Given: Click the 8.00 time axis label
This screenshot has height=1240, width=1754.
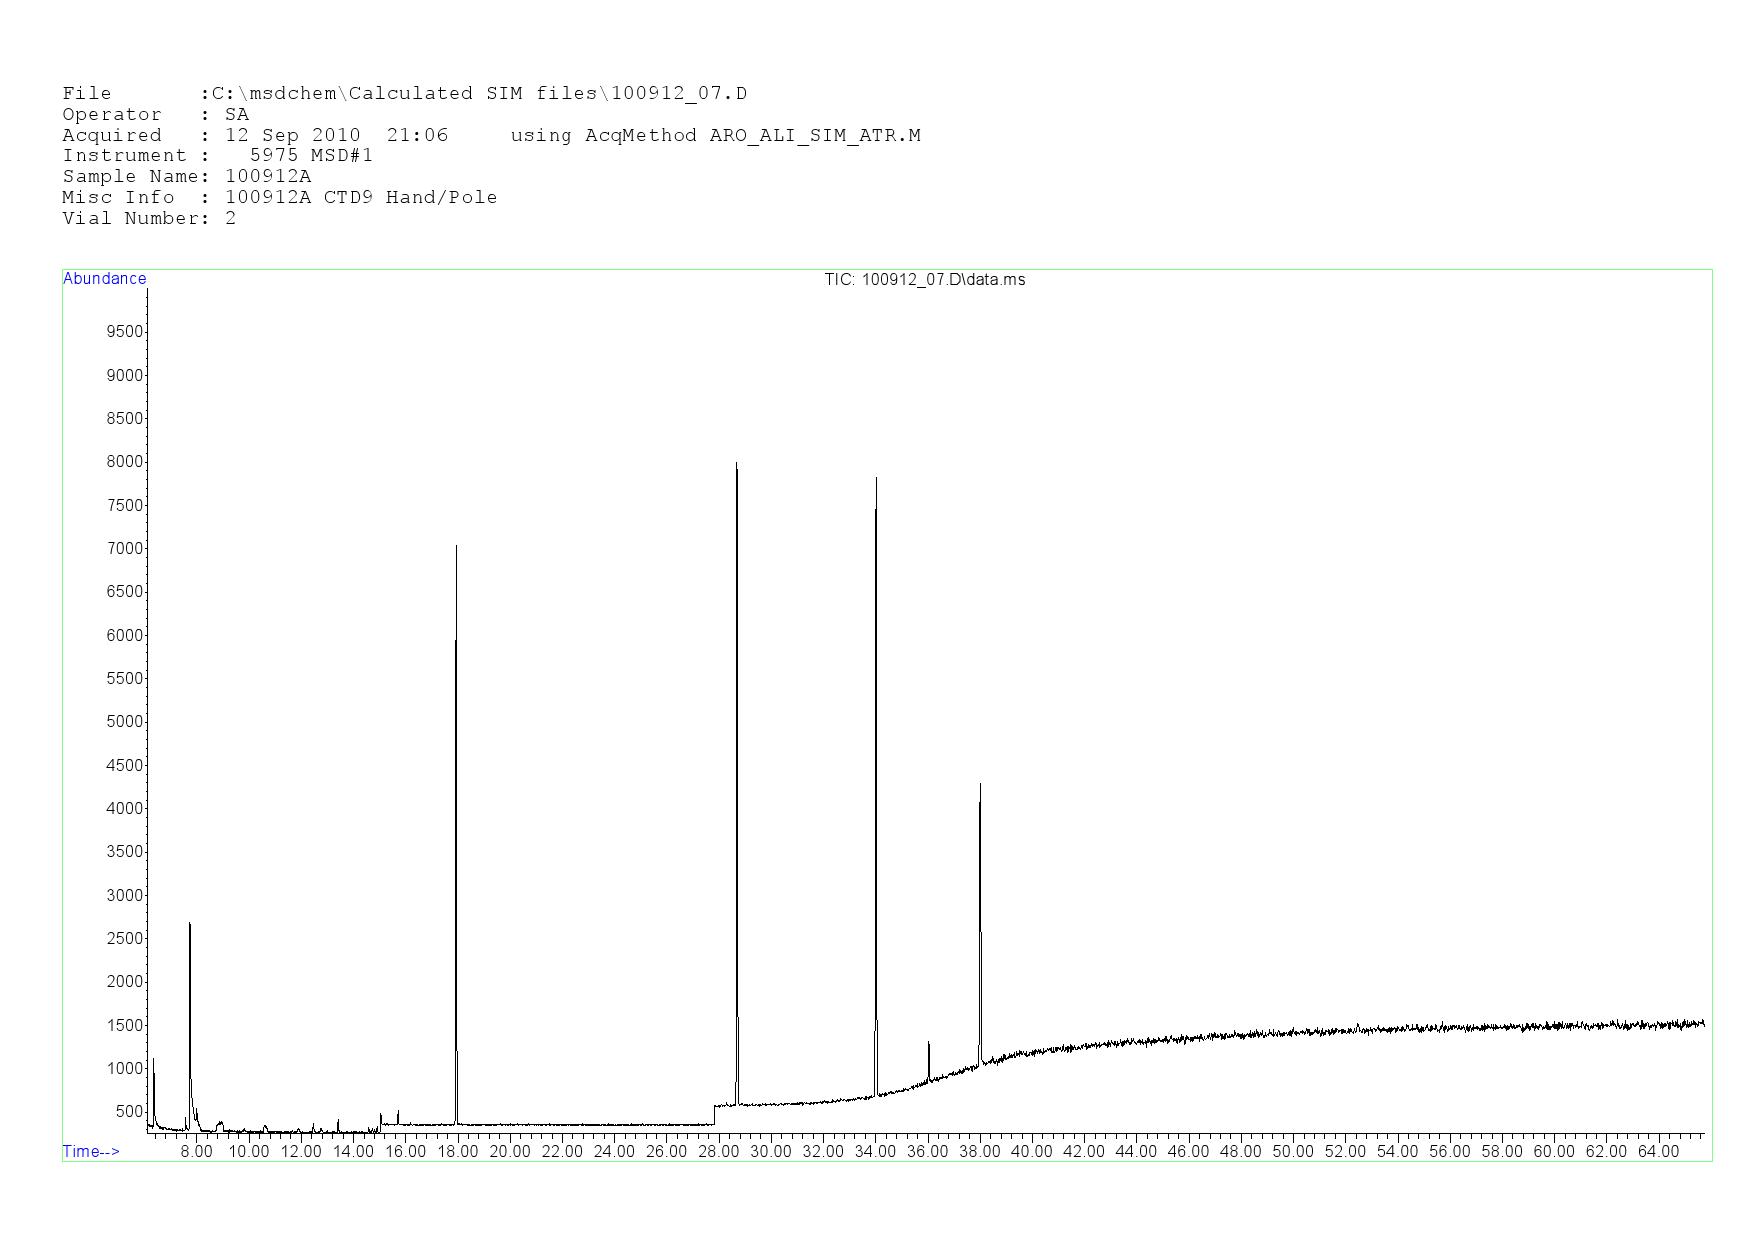Looking at the screenshot, I should click(196, 1152).
